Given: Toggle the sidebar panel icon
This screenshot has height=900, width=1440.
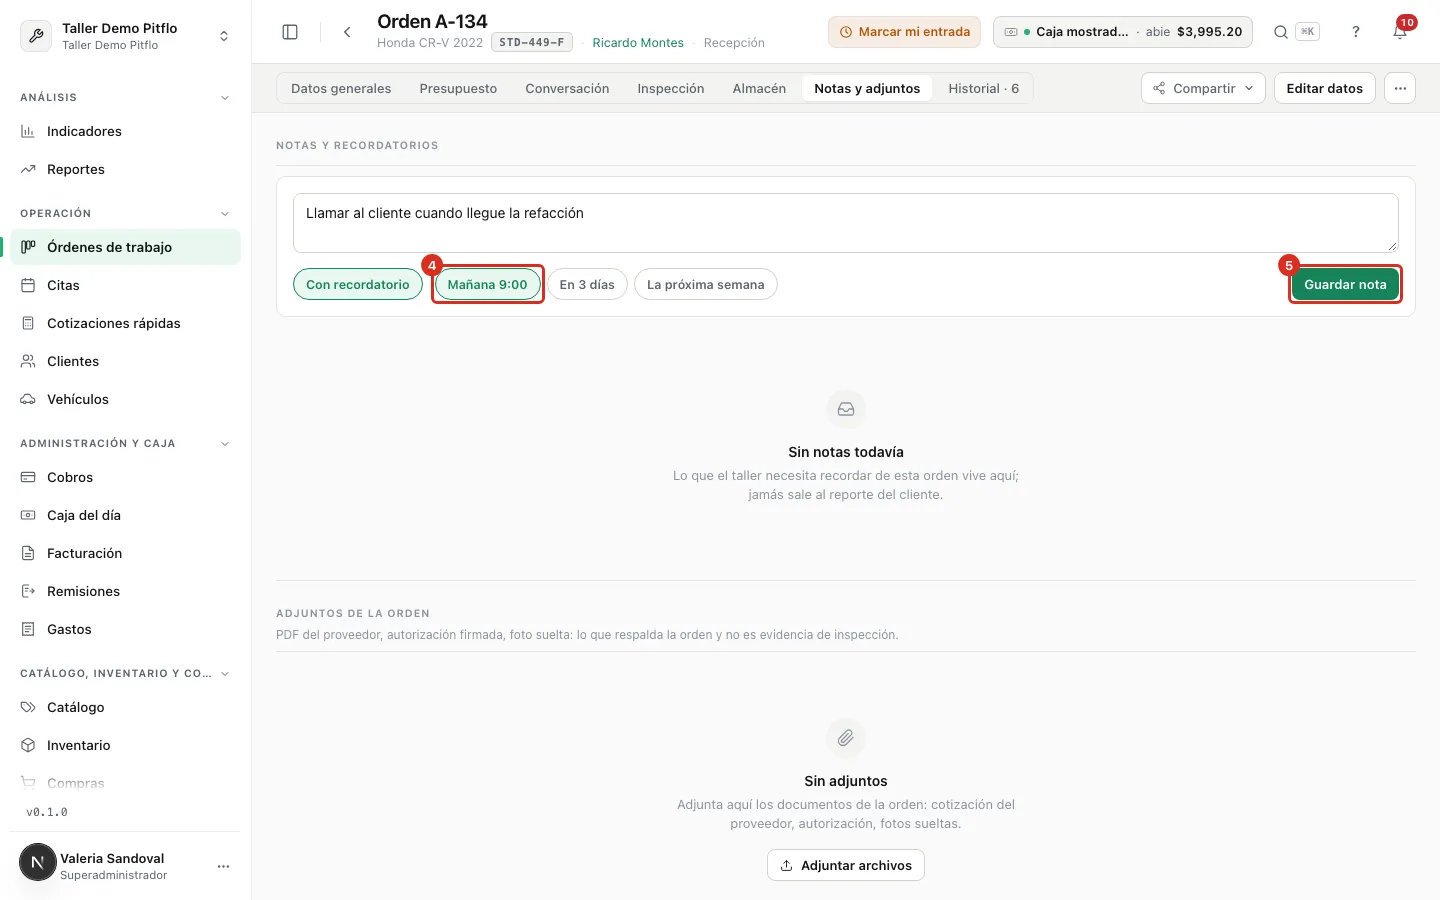Looking at the screenshot, I should tap(290, 32).
